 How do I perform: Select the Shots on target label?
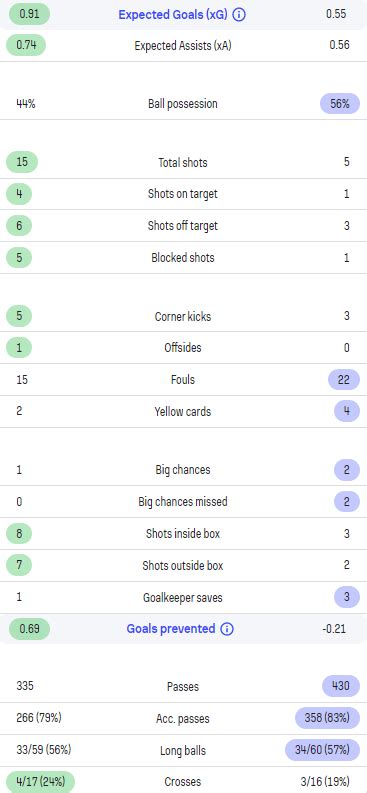coord(183,194)
